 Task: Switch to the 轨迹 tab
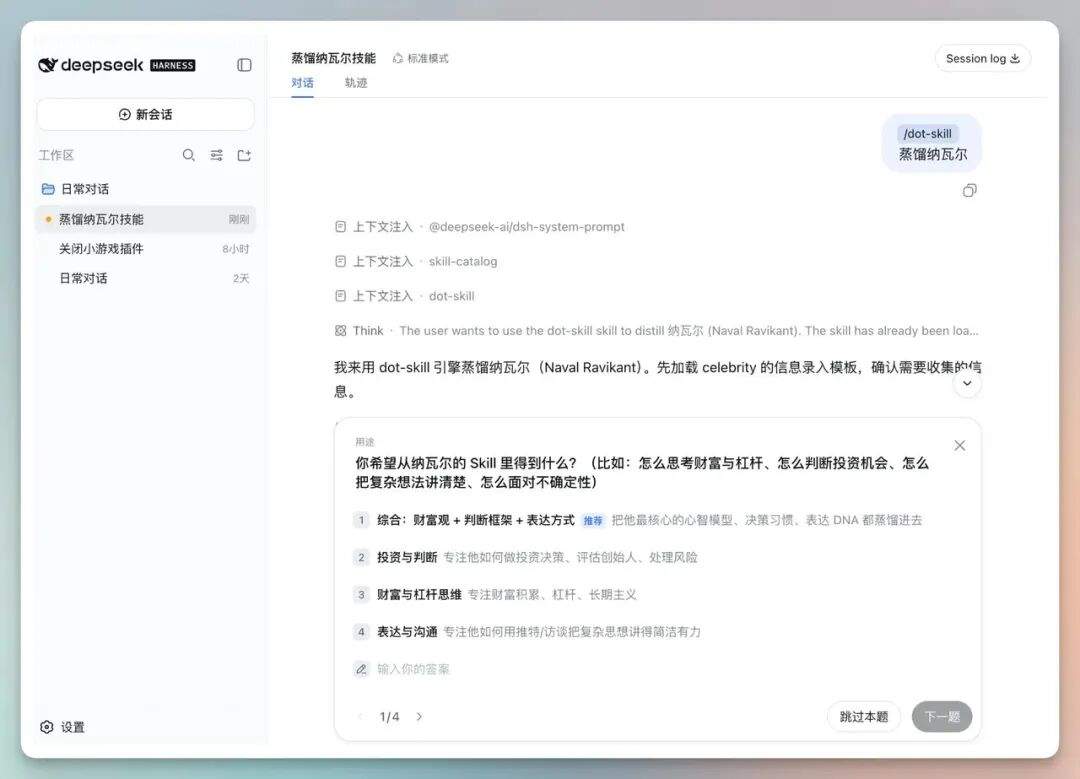click(x=356, y=83)
